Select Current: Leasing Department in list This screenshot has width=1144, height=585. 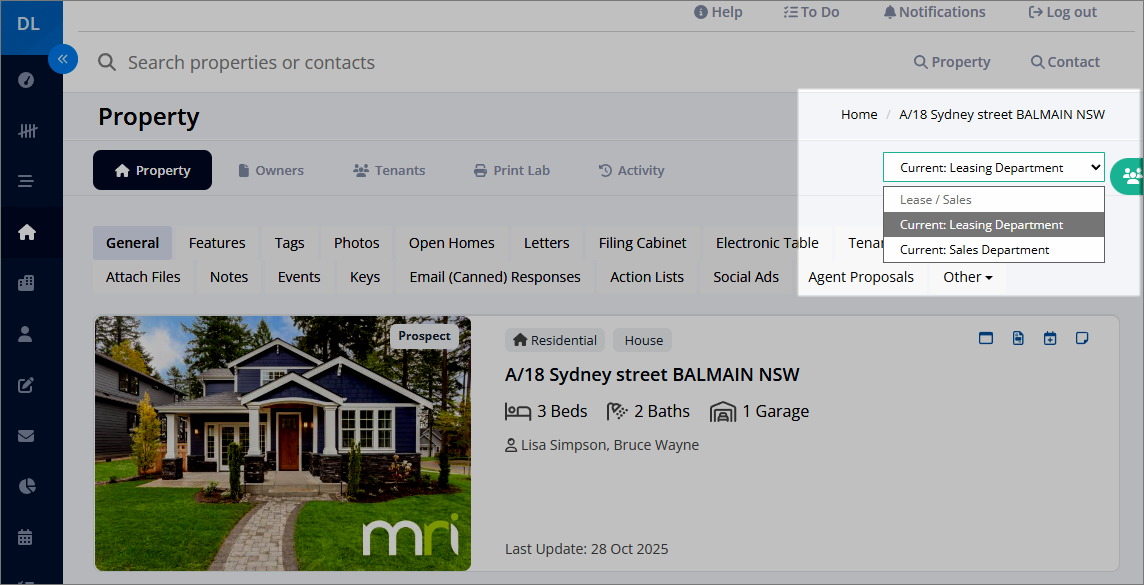point(994,225)
